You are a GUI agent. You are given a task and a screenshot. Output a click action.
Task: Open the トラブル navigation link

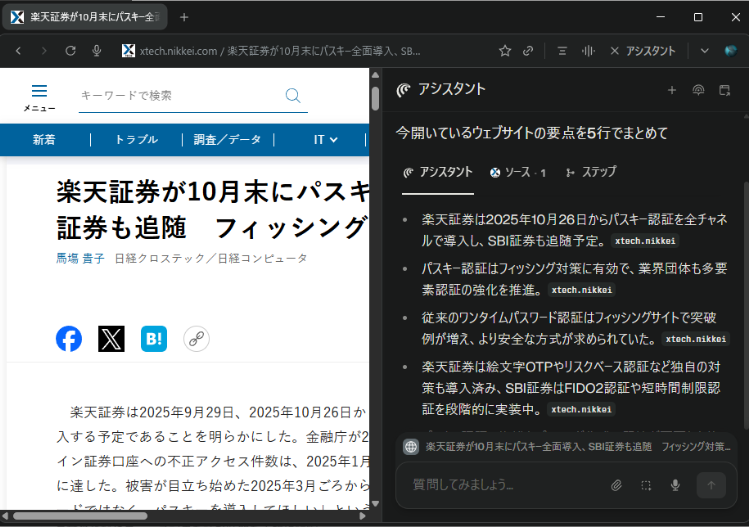136,140
